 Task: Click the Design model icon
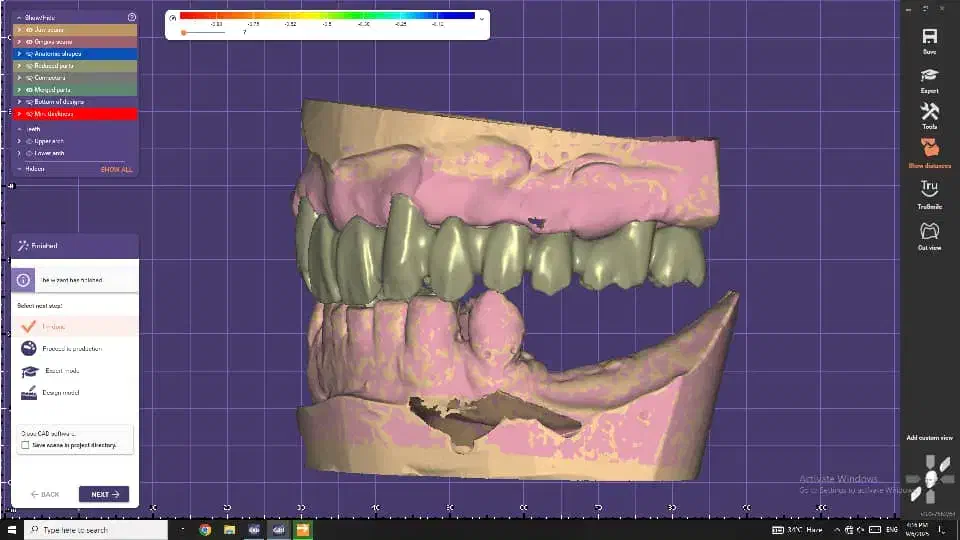tap(29, 392)
